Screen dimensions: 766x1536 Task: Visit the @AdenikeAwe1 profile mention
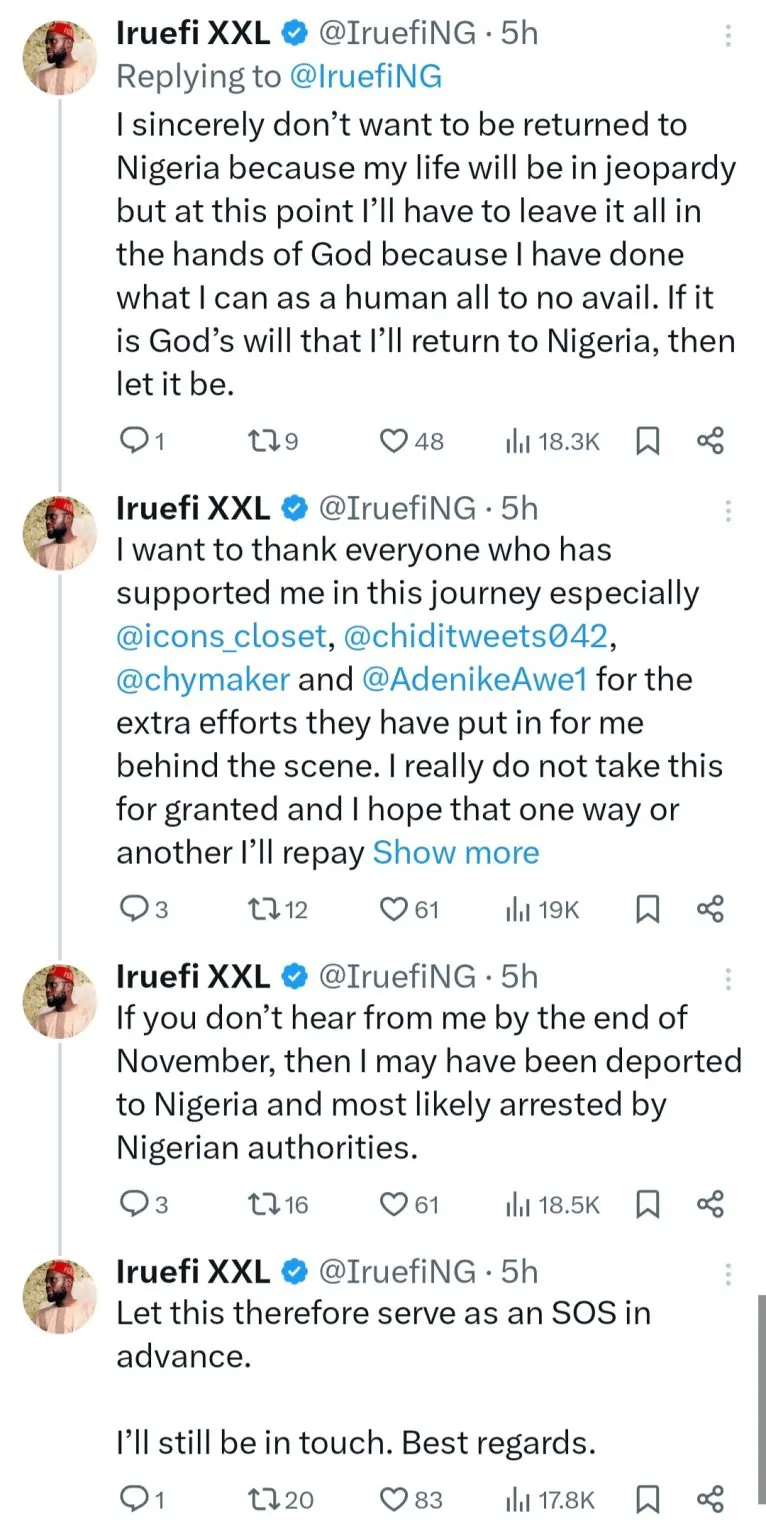(x=479, y=679)
